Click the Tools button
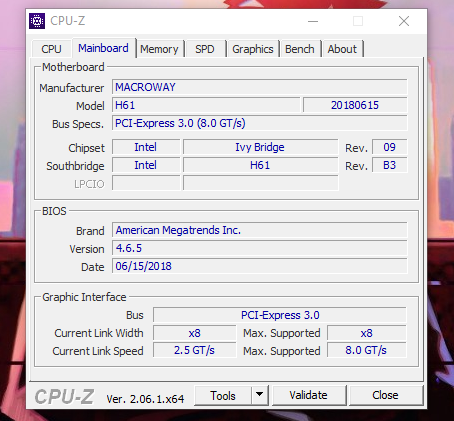 point(223,395)
